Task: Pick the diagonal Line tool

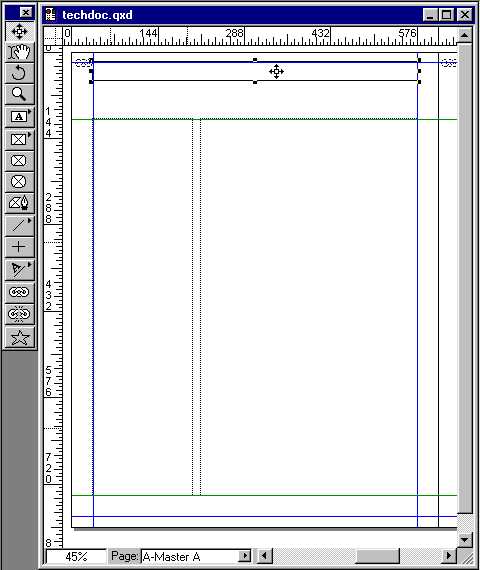Action: coord(20,226)
